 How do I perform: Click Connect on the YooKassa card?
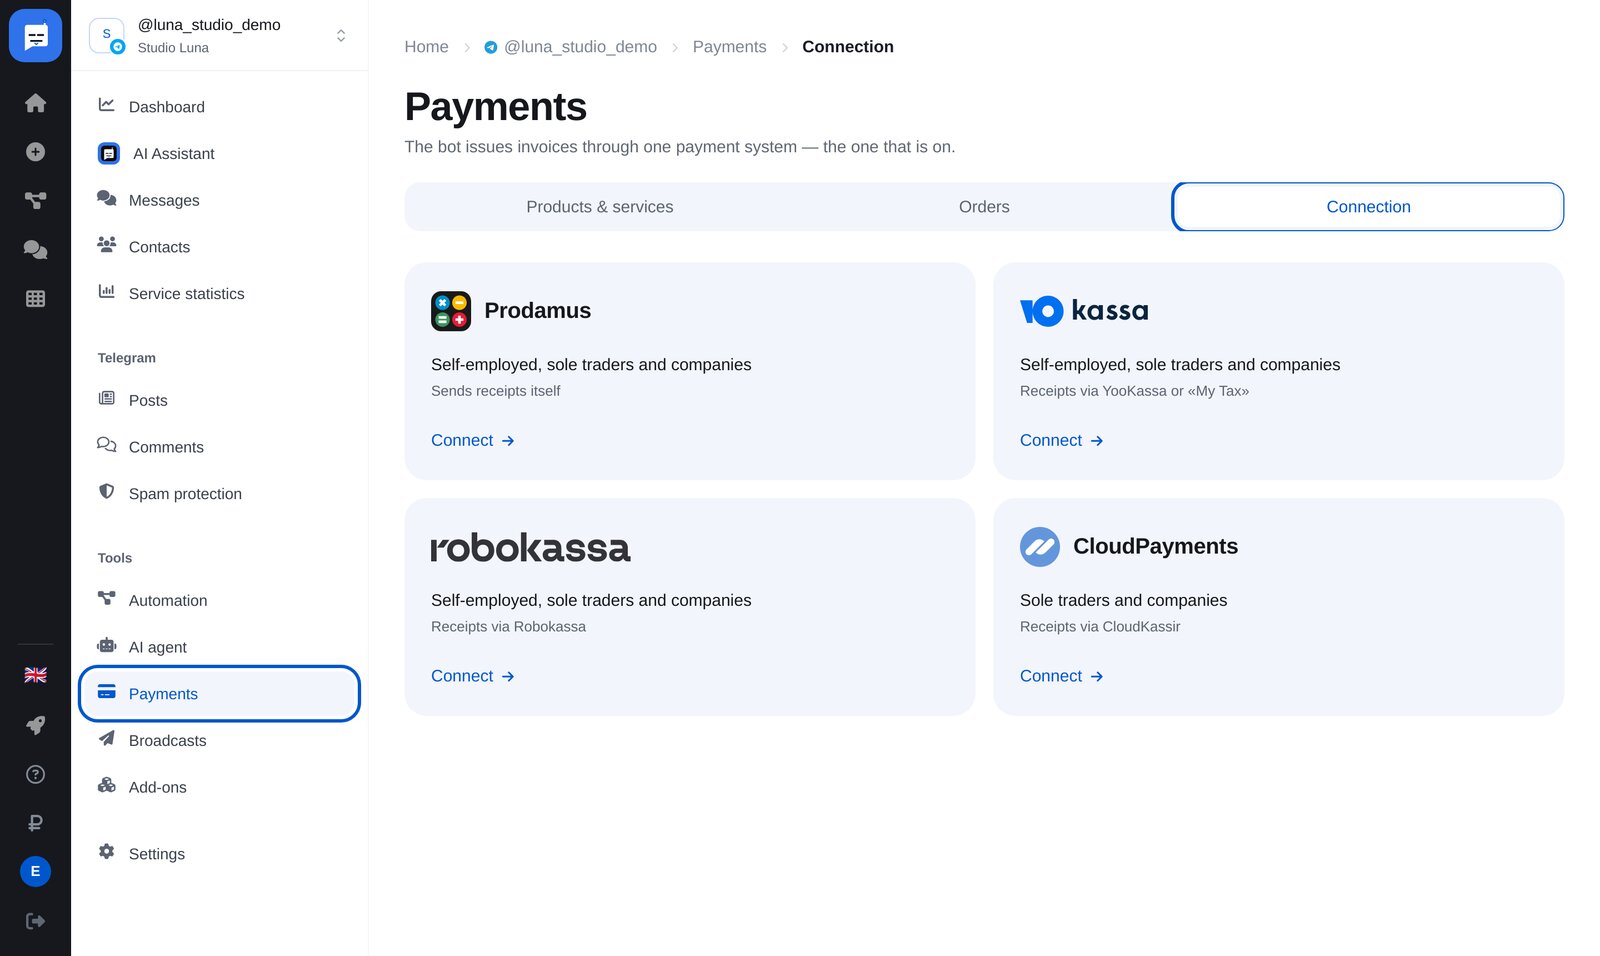1062,440
